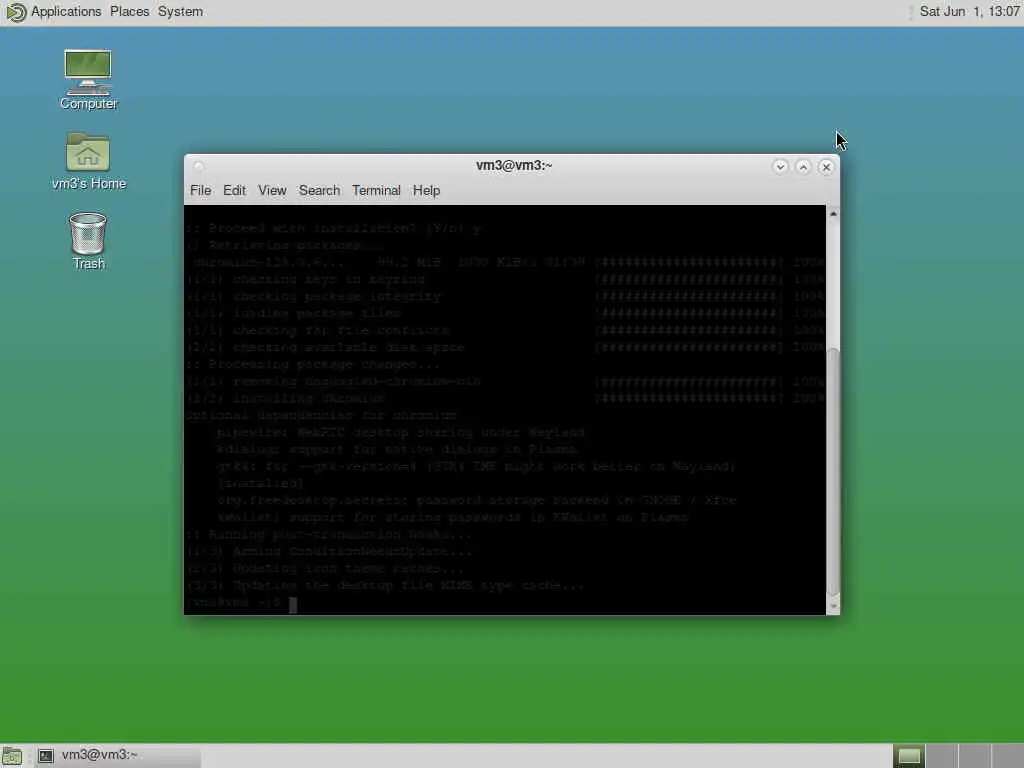Open the terminal Edit menu
The width and height of the screenshot is (1024, 768).
click(234, 190)
